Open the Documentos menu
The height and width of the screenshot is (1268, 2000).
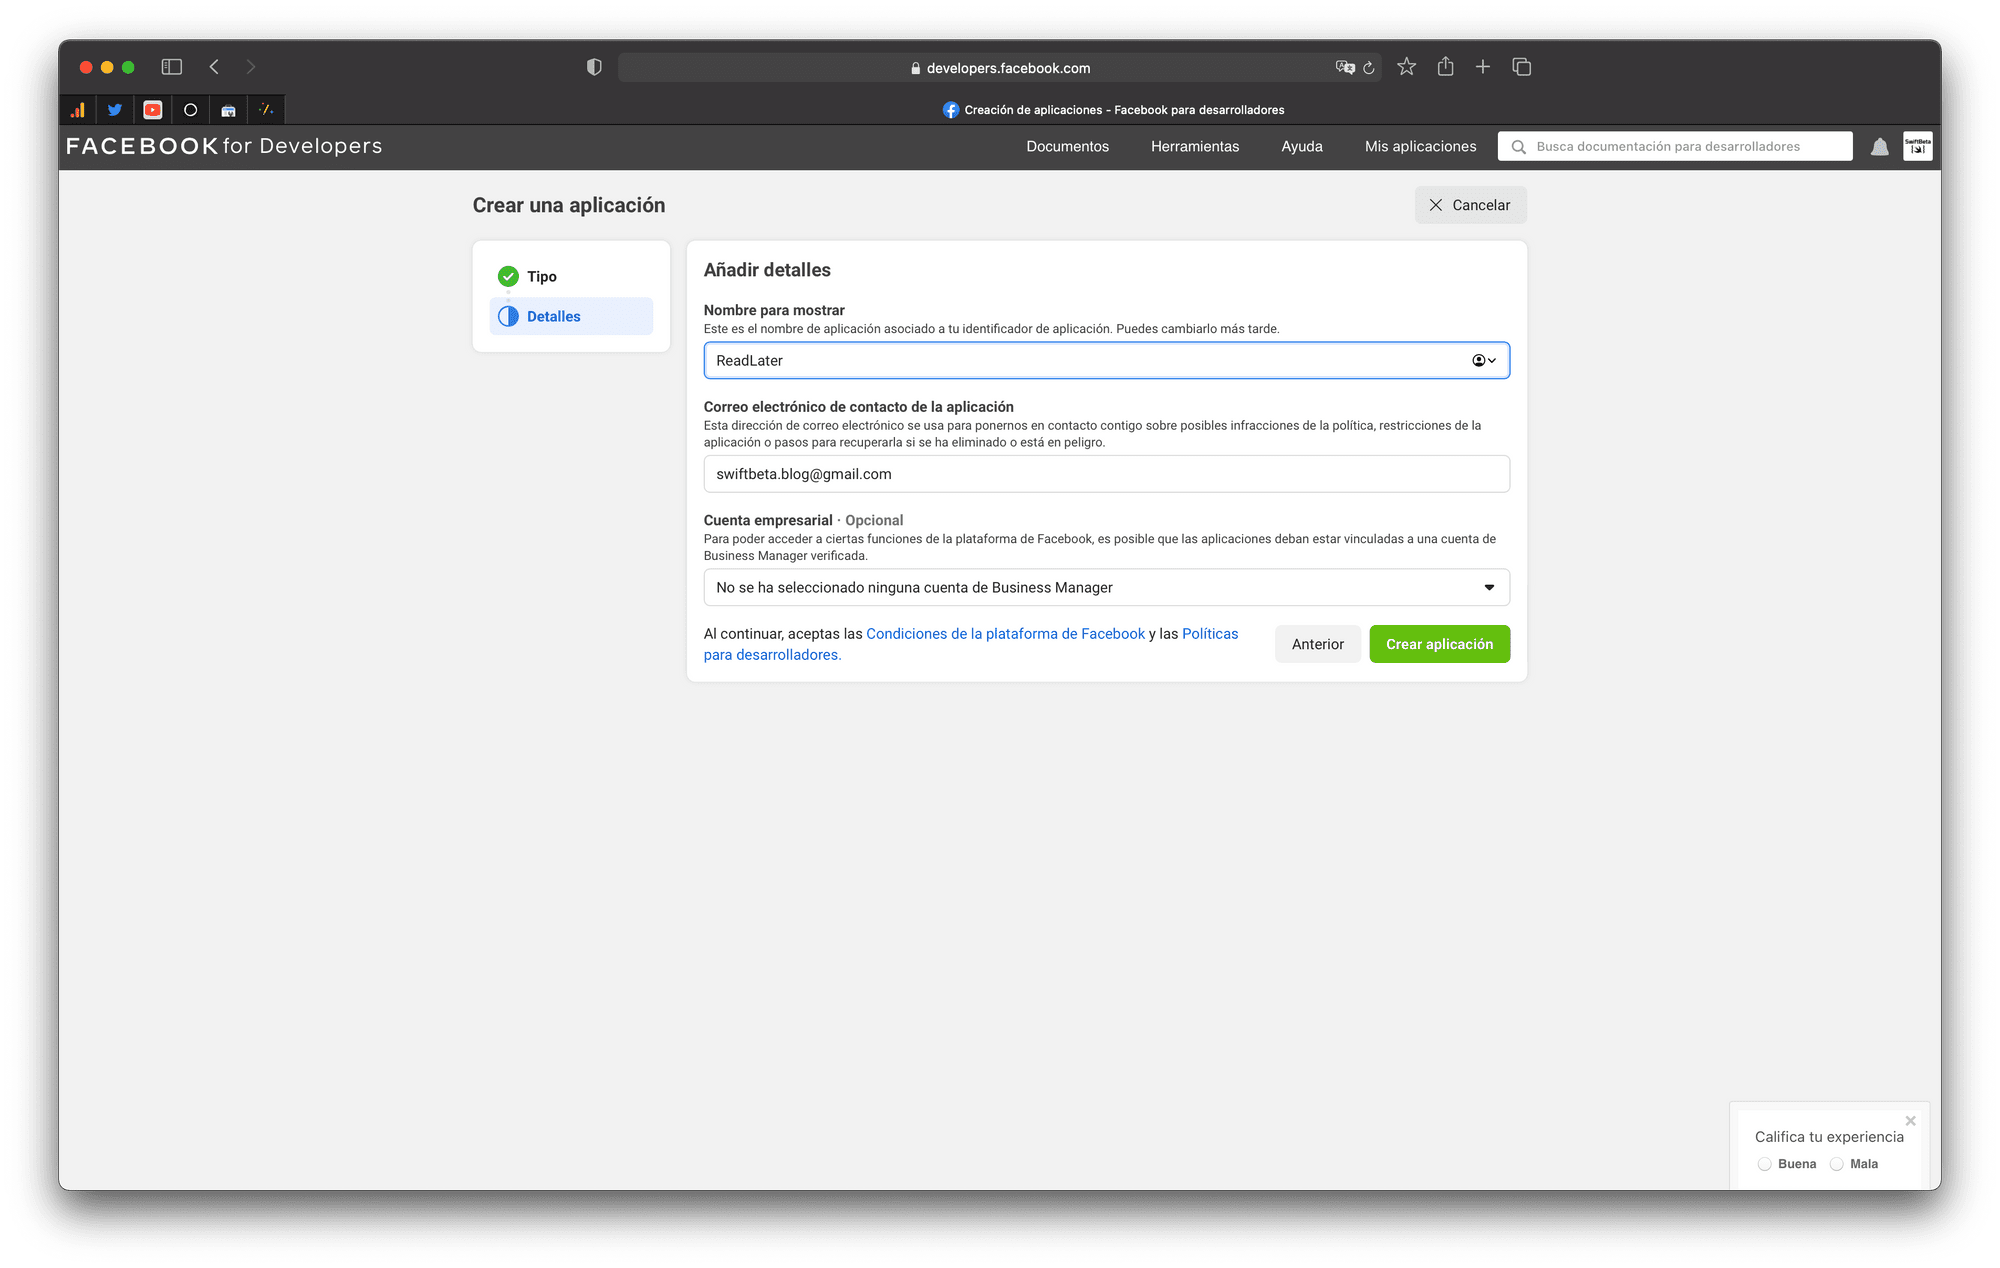point(1067,147)
